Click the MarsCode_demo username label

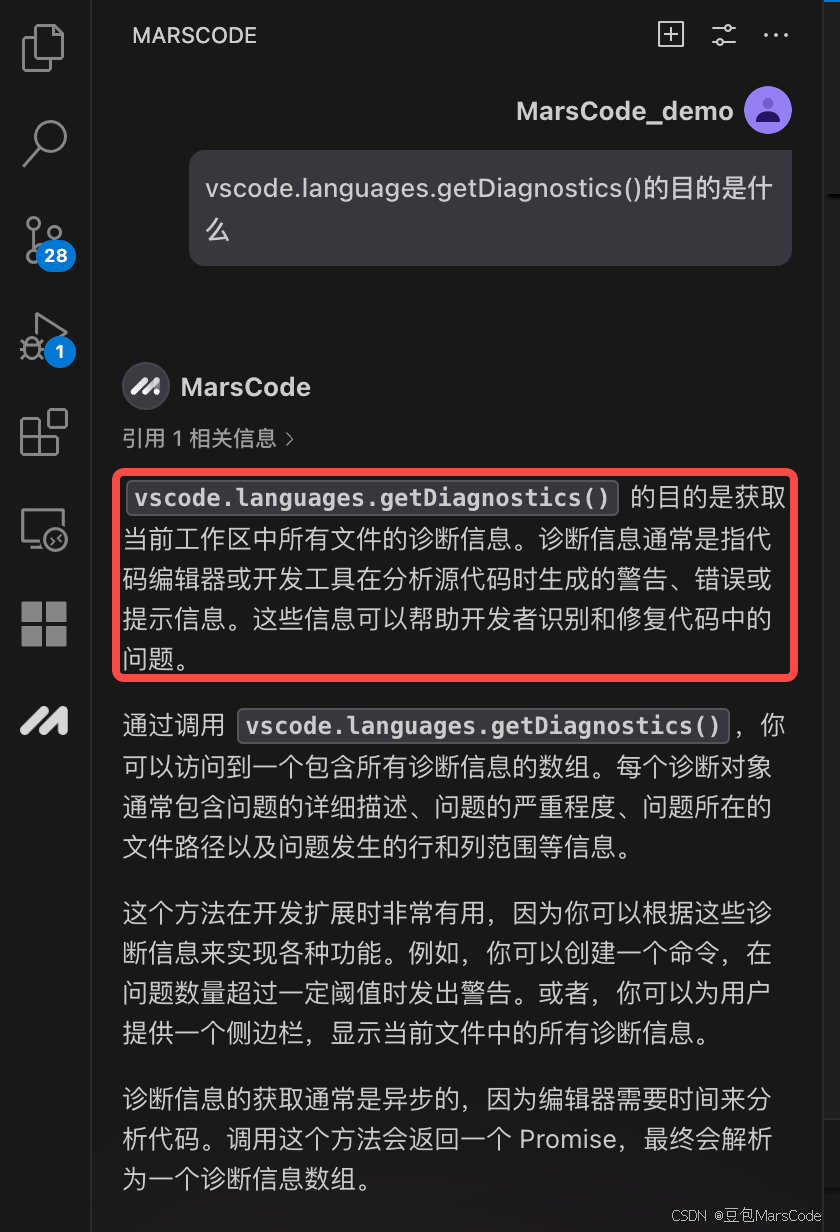tap(625, 111)
